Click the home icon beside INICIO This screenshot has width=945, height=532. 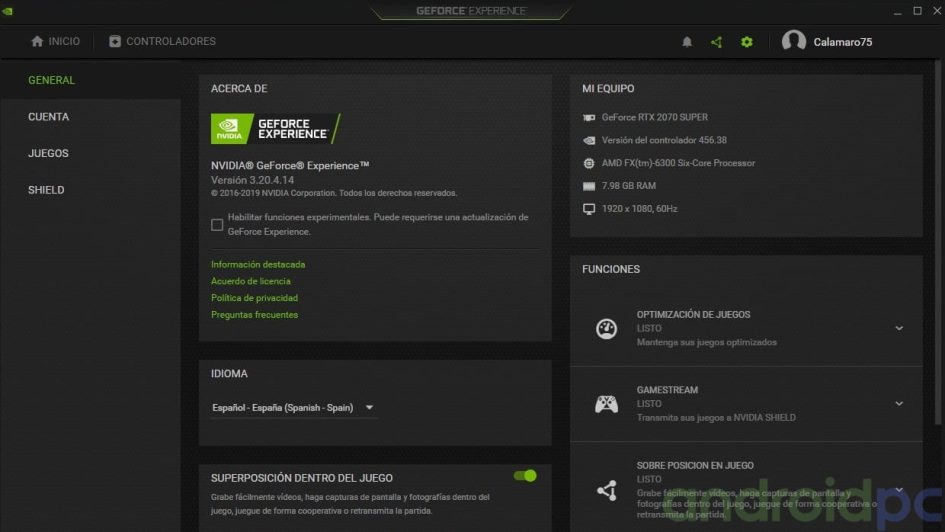pyautogui.click(x=37, y=41)
